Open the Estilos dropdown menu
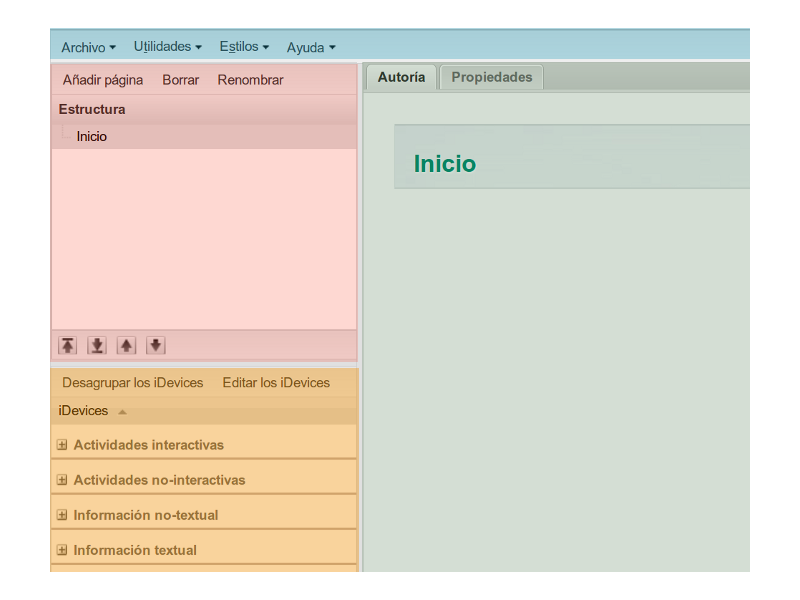This screenshot has height=600, width=800. click(x=243, y=46)
